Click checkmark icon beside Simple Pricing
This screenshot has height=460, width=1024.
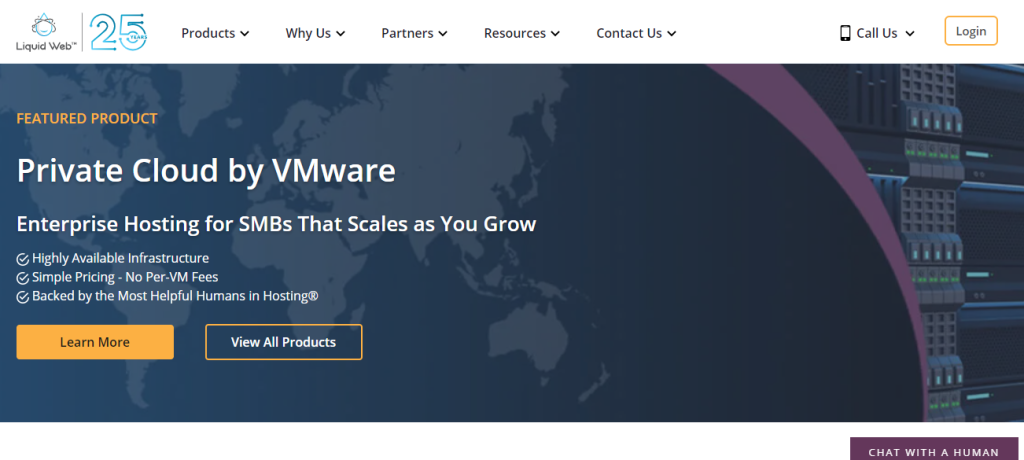pos(23,278)
